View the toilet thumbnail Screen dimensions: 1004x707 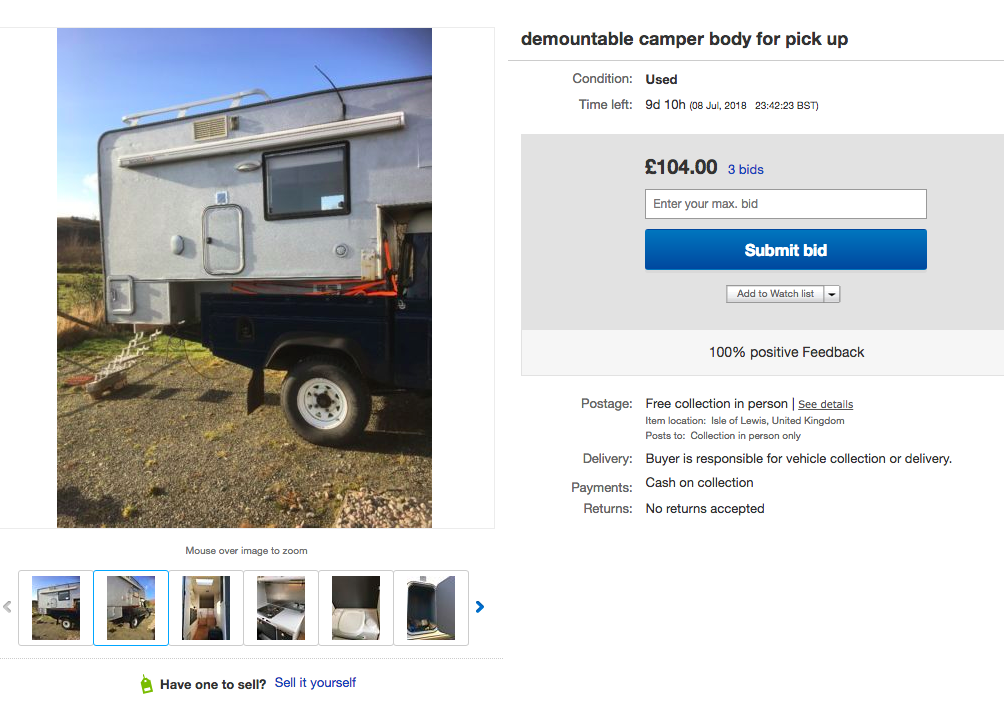(356, 608)
